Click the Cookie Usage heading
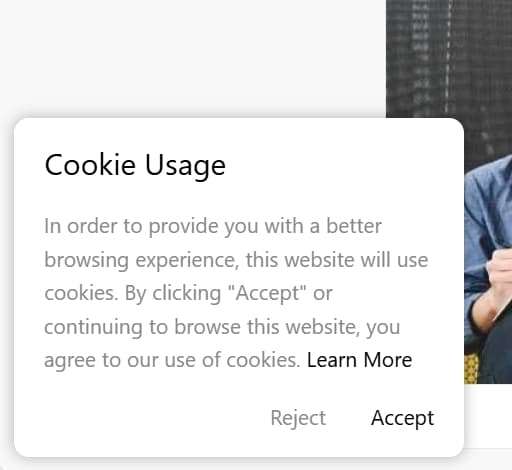 135,165
